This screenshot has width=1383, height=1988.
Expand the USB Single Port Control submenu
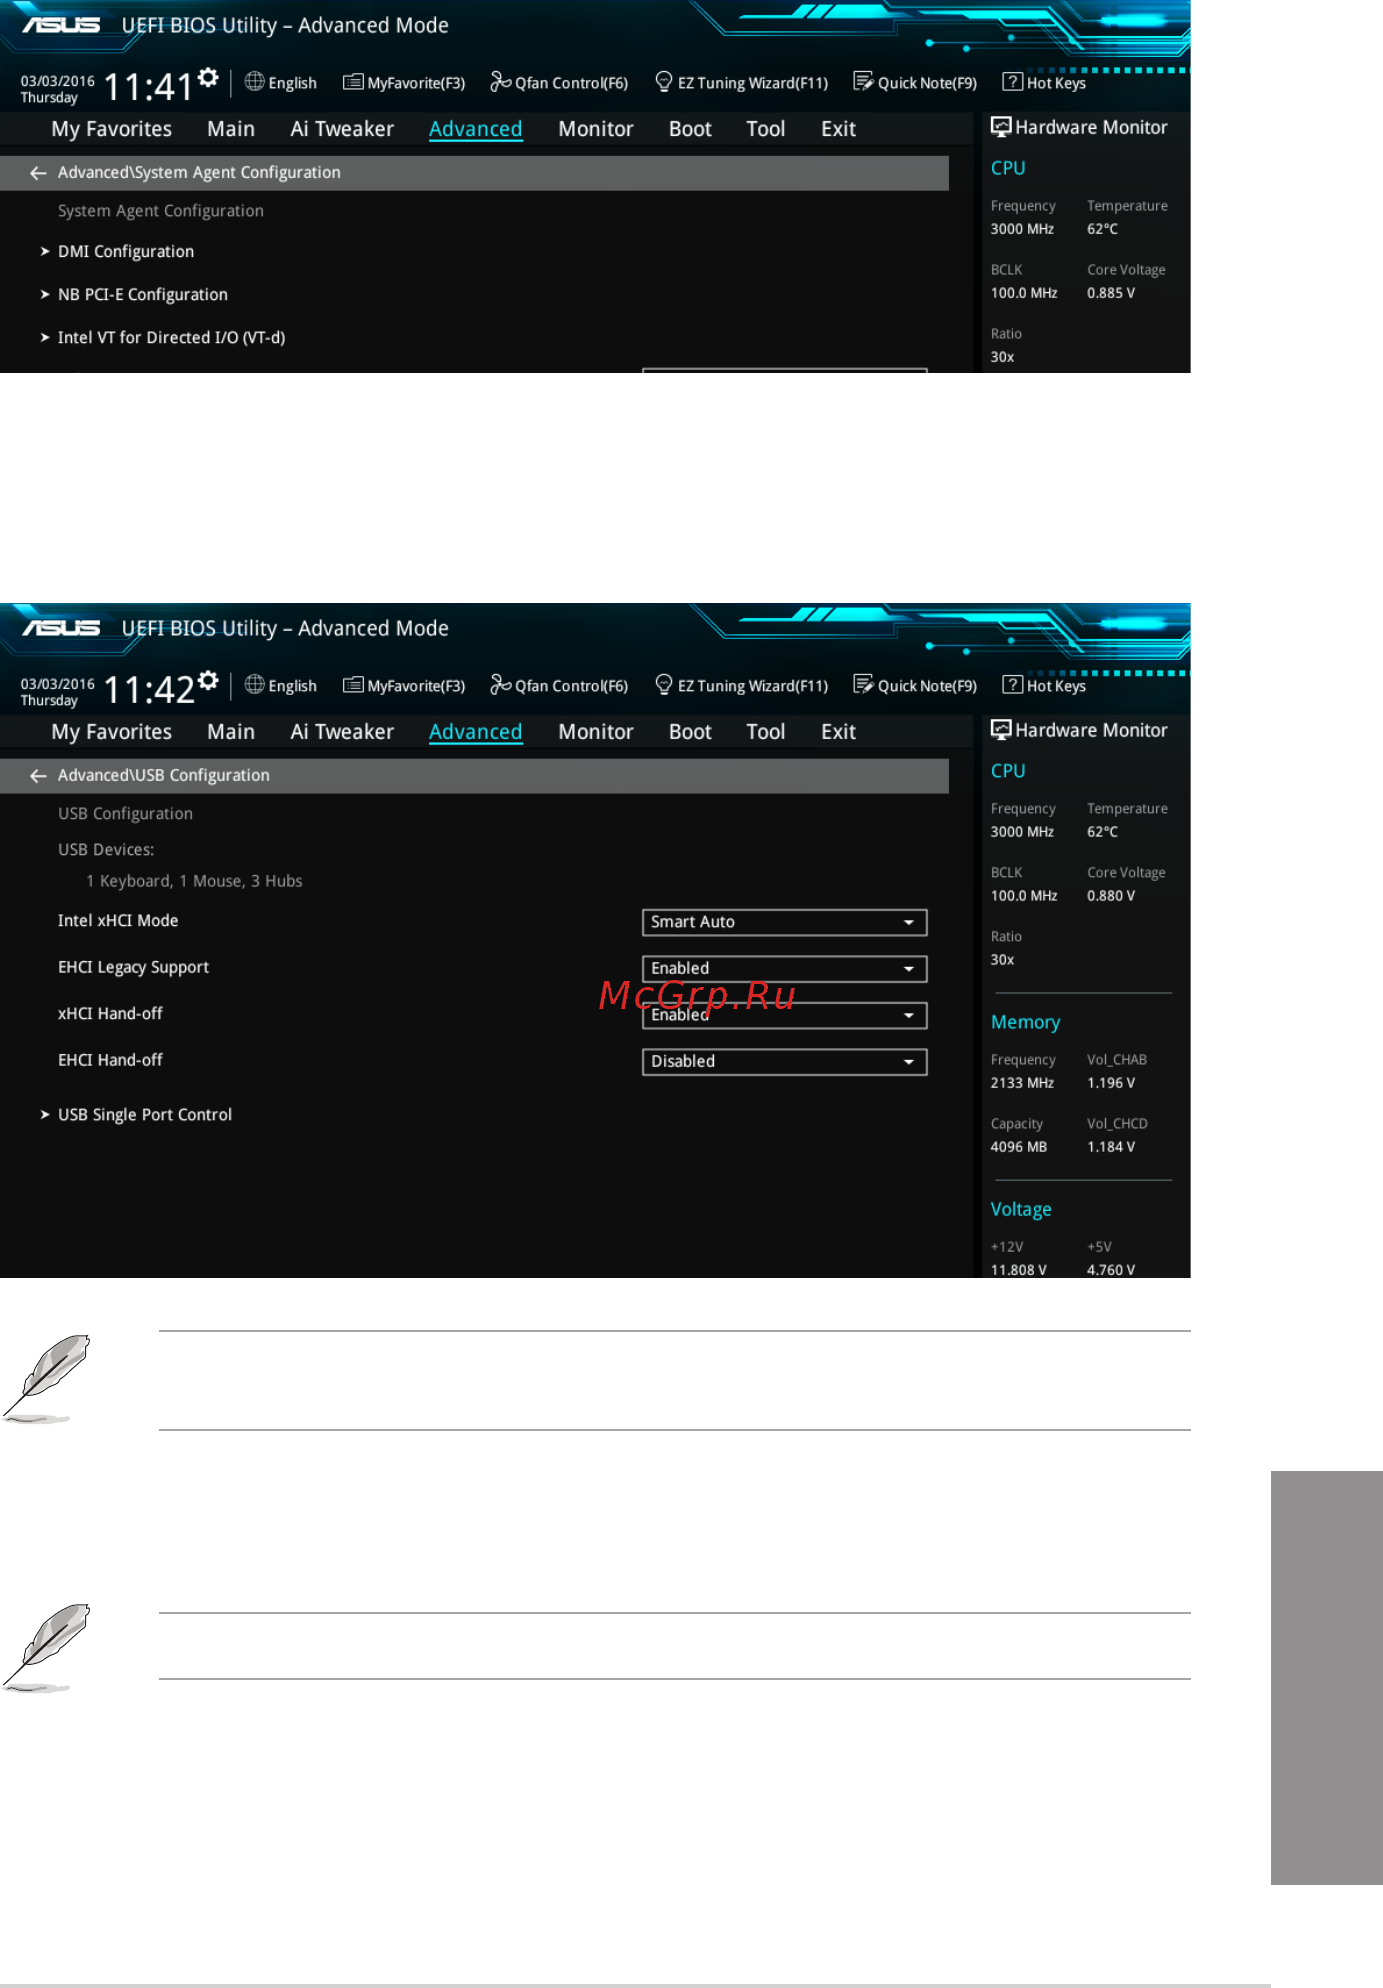(136, 1115)
